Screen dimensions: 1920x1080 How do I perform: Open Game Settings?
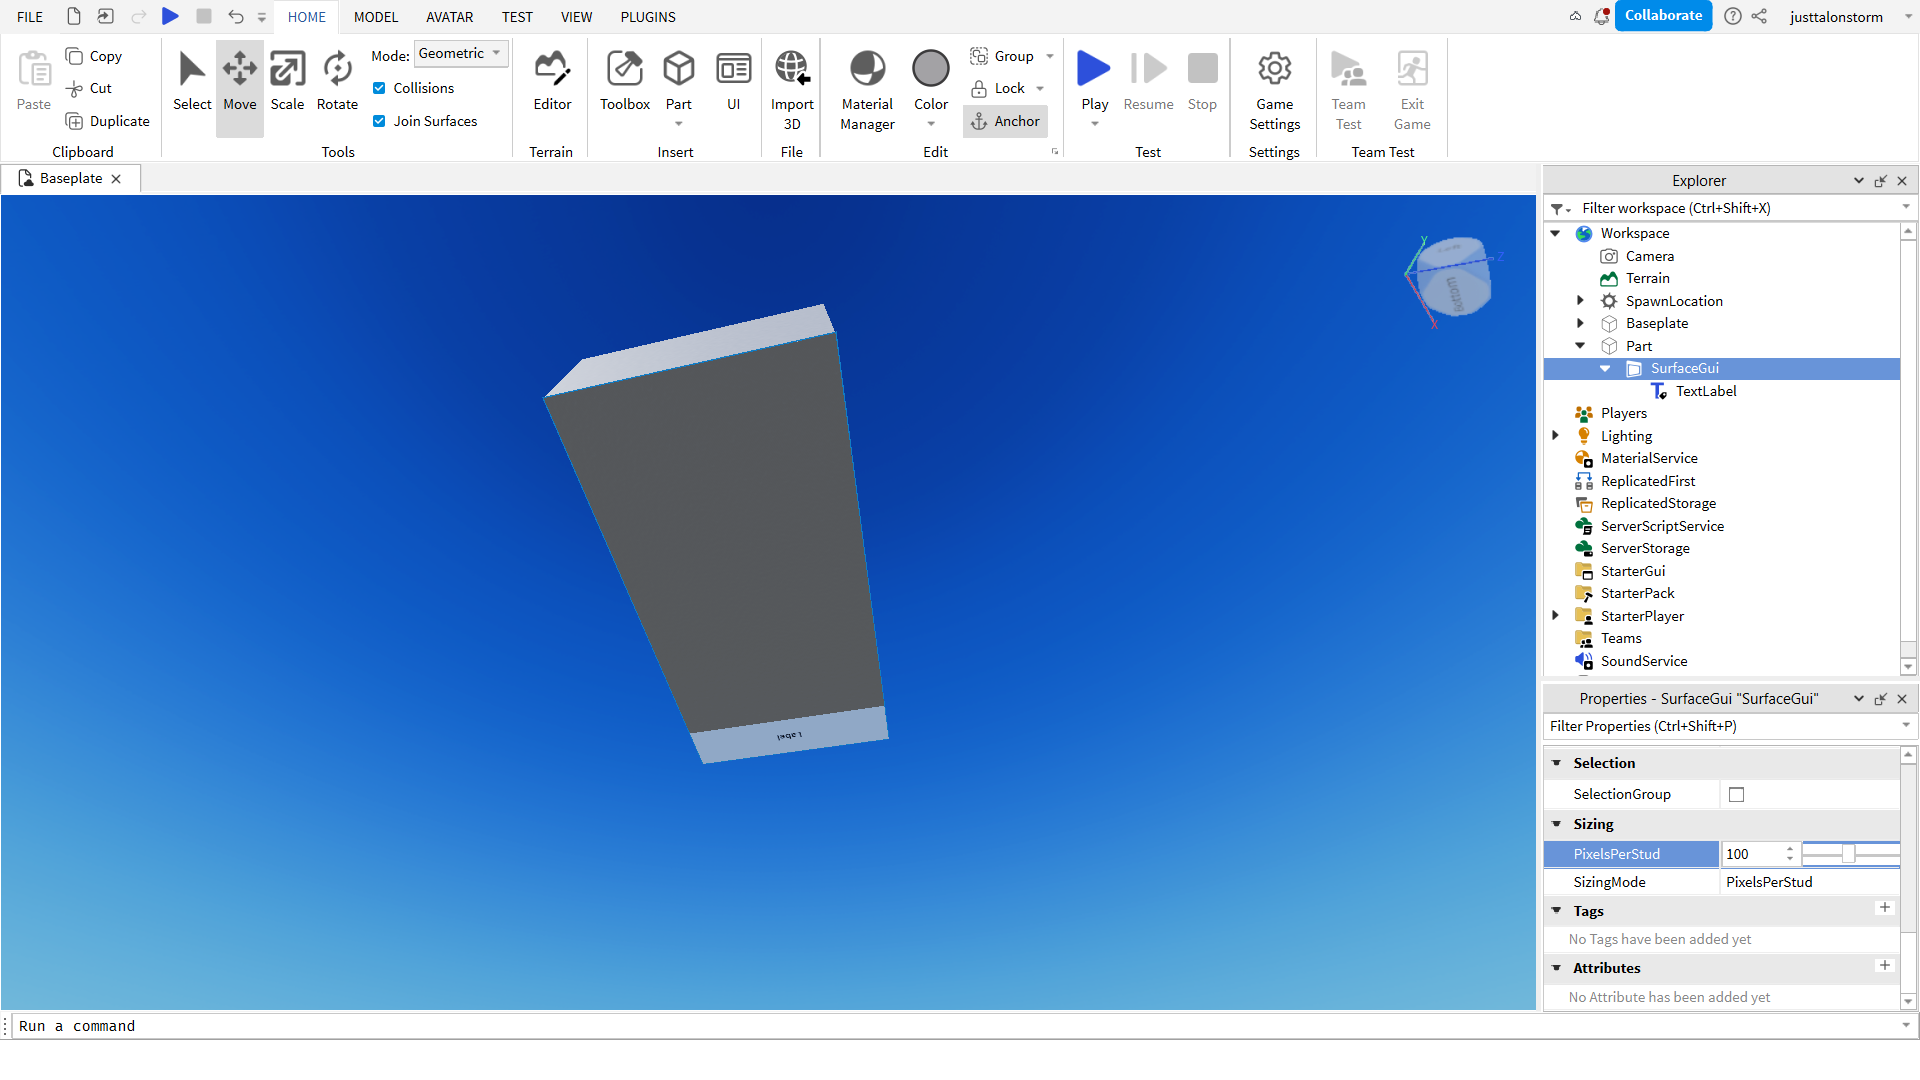click(1274, 90)
